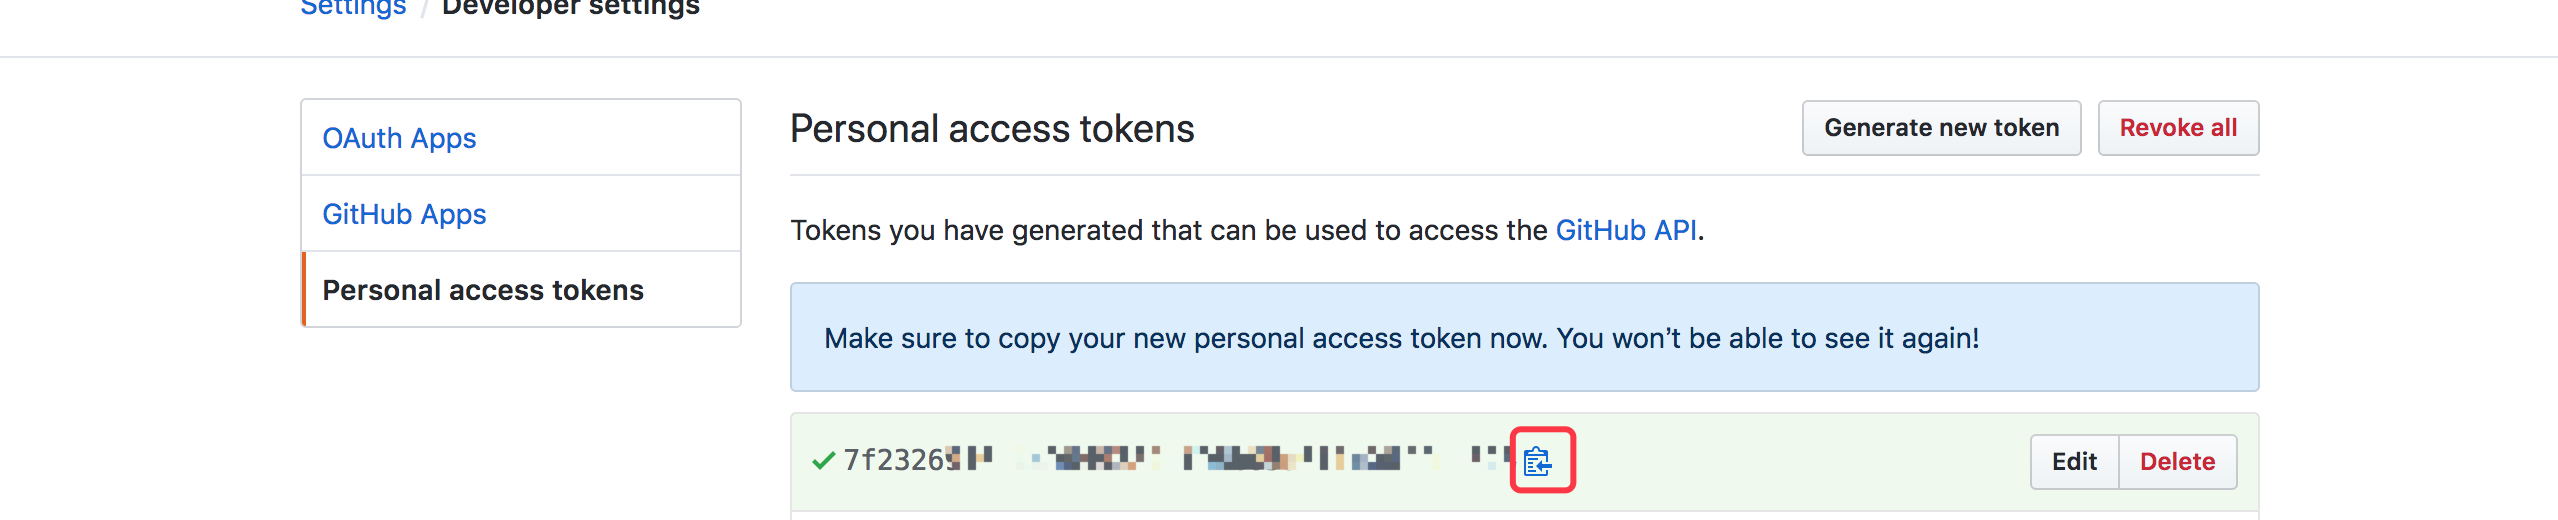Image resolution: width=2558 pixels, height=520 pixels.
Task: Click the green checkmark beside the token
Action: tap(823, 461)
